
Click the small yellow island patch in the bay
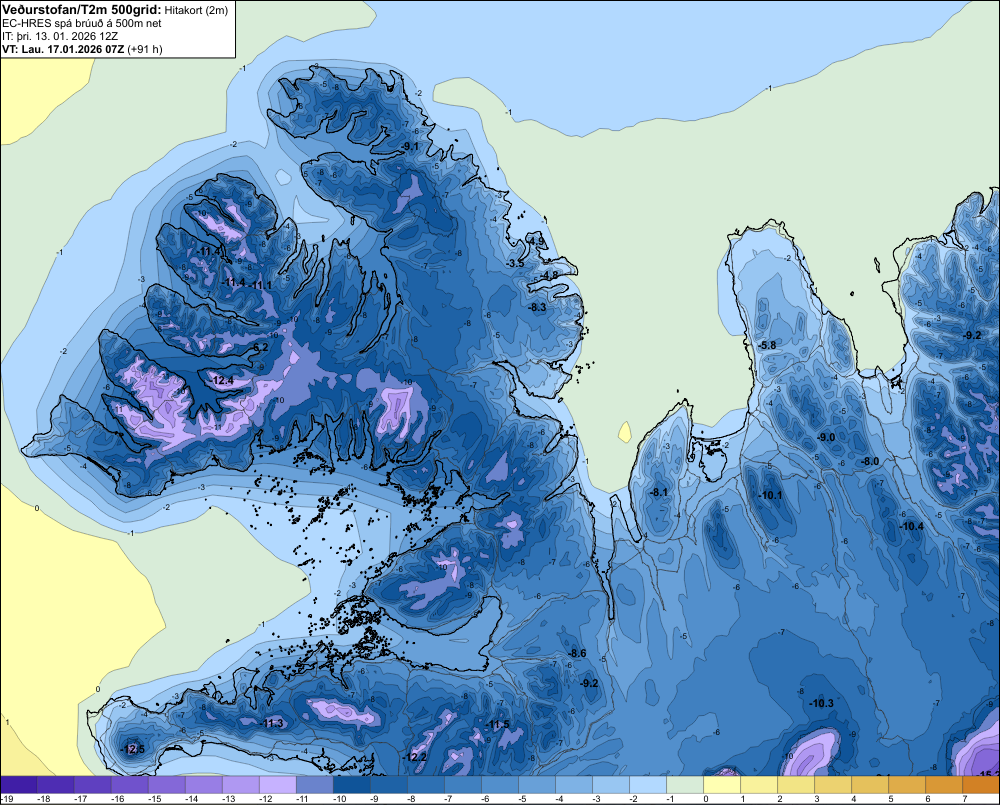pos(625,432)
